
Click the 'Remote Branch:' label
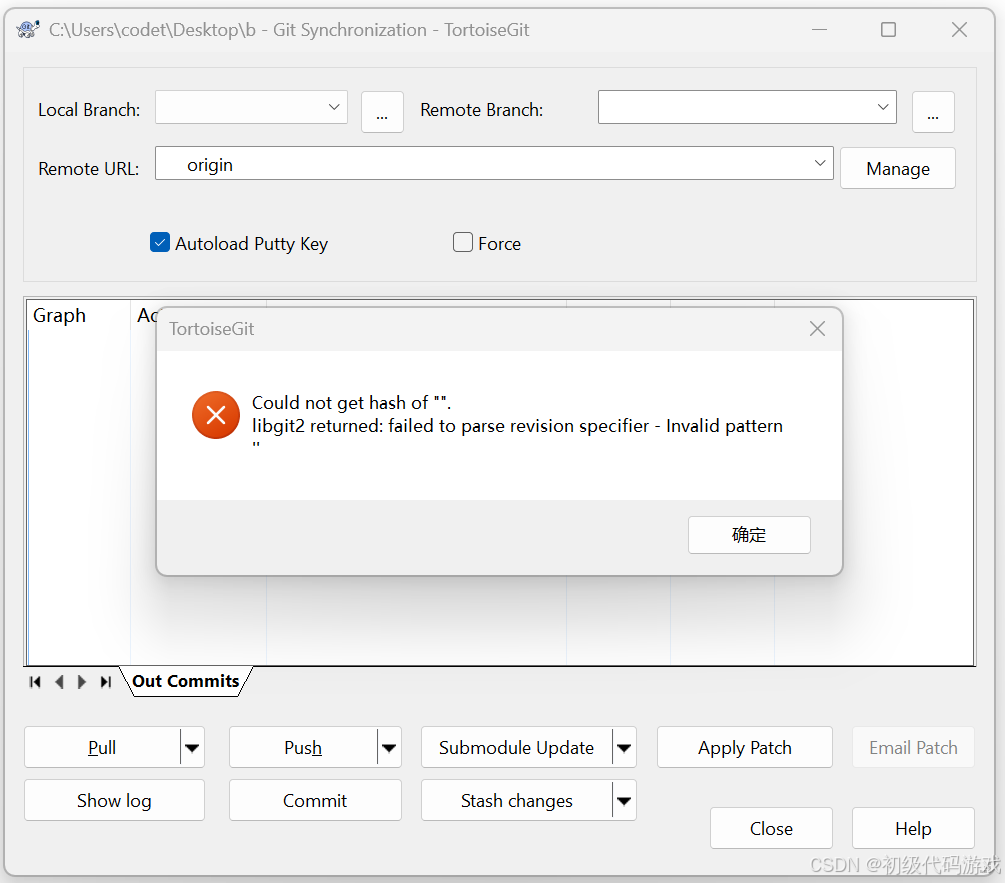point(482,110)
